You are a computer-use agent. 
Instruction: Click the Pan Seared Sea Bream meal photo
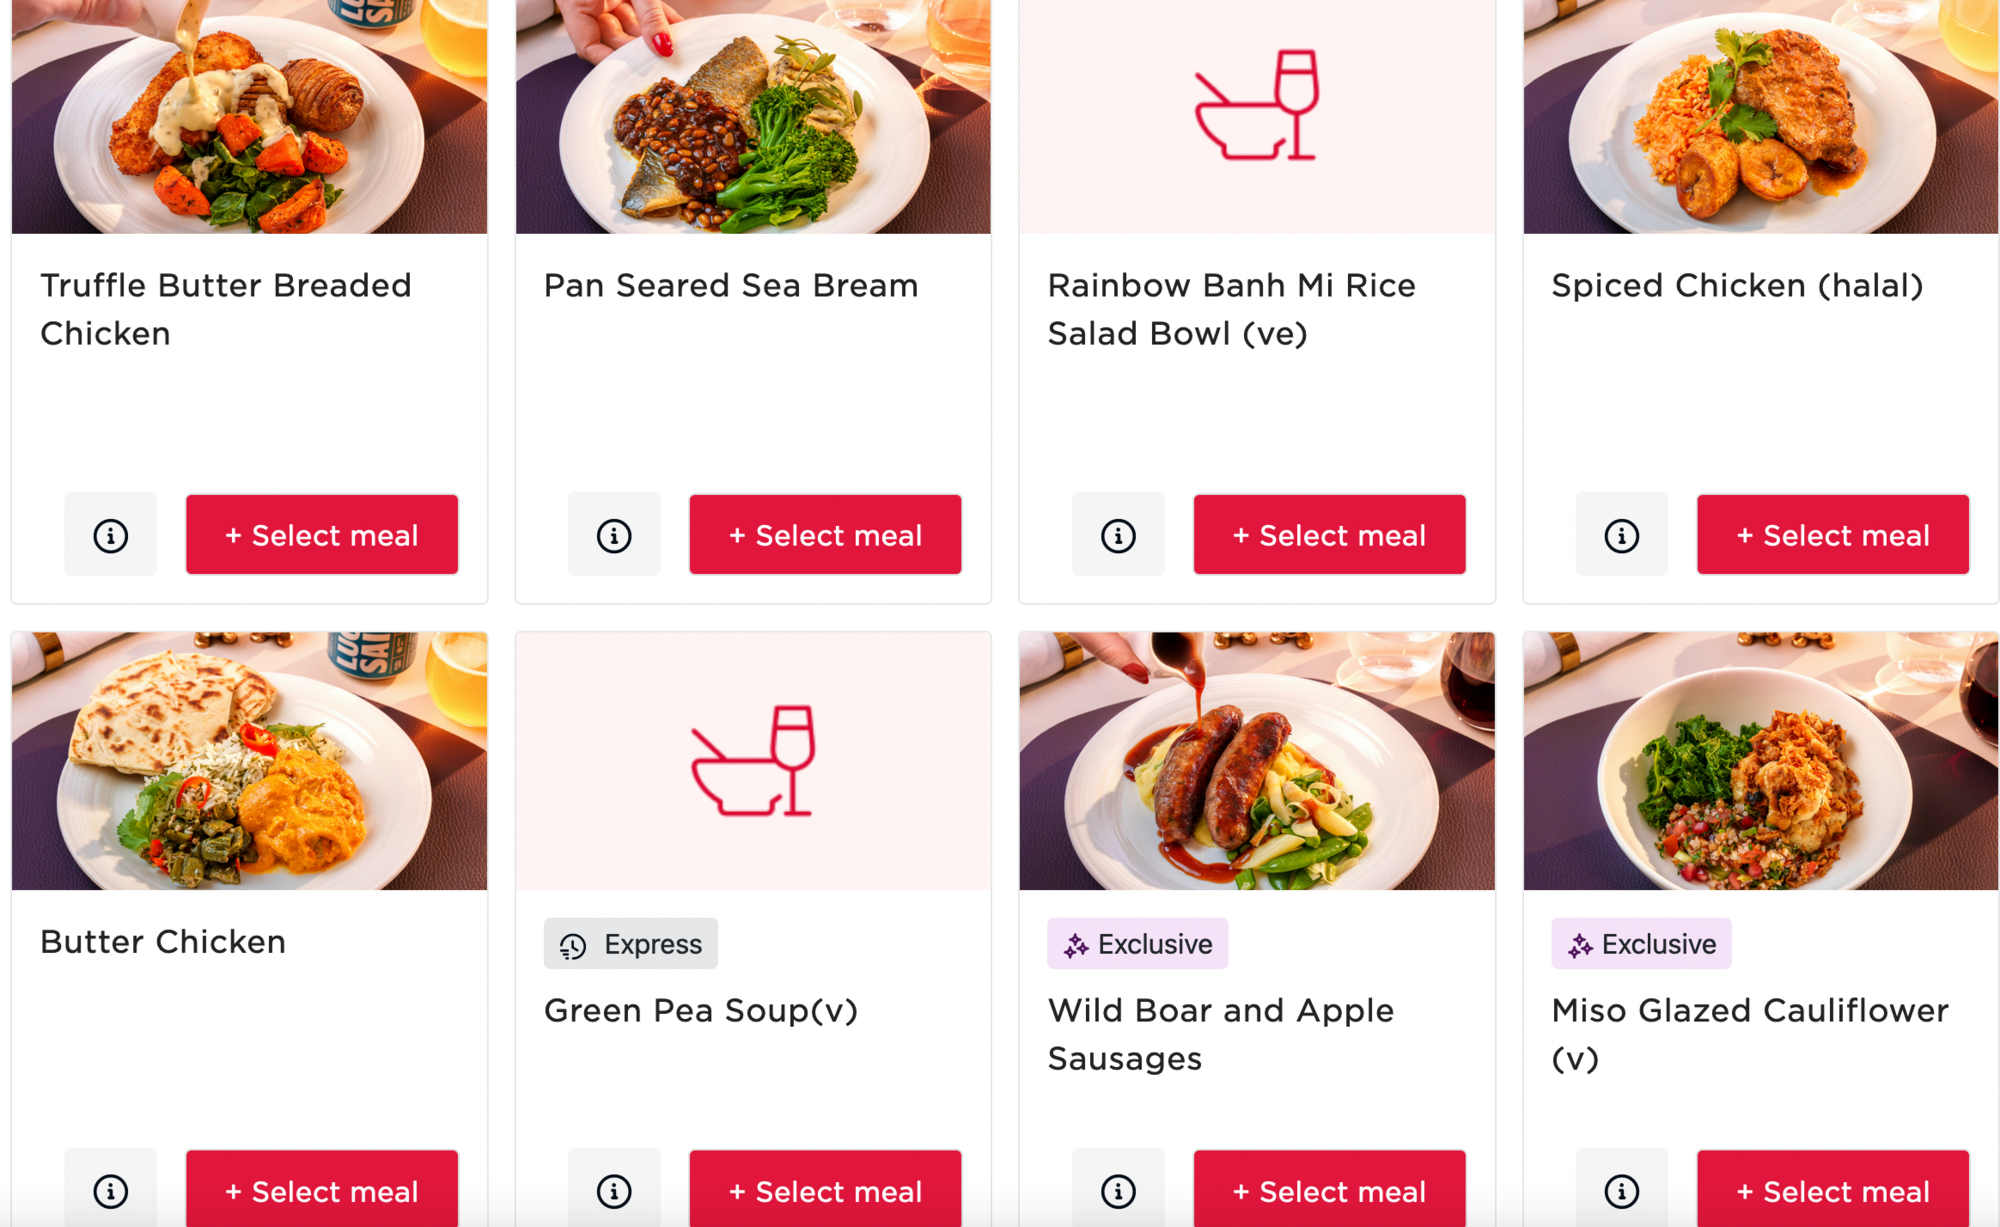point(753,115)
